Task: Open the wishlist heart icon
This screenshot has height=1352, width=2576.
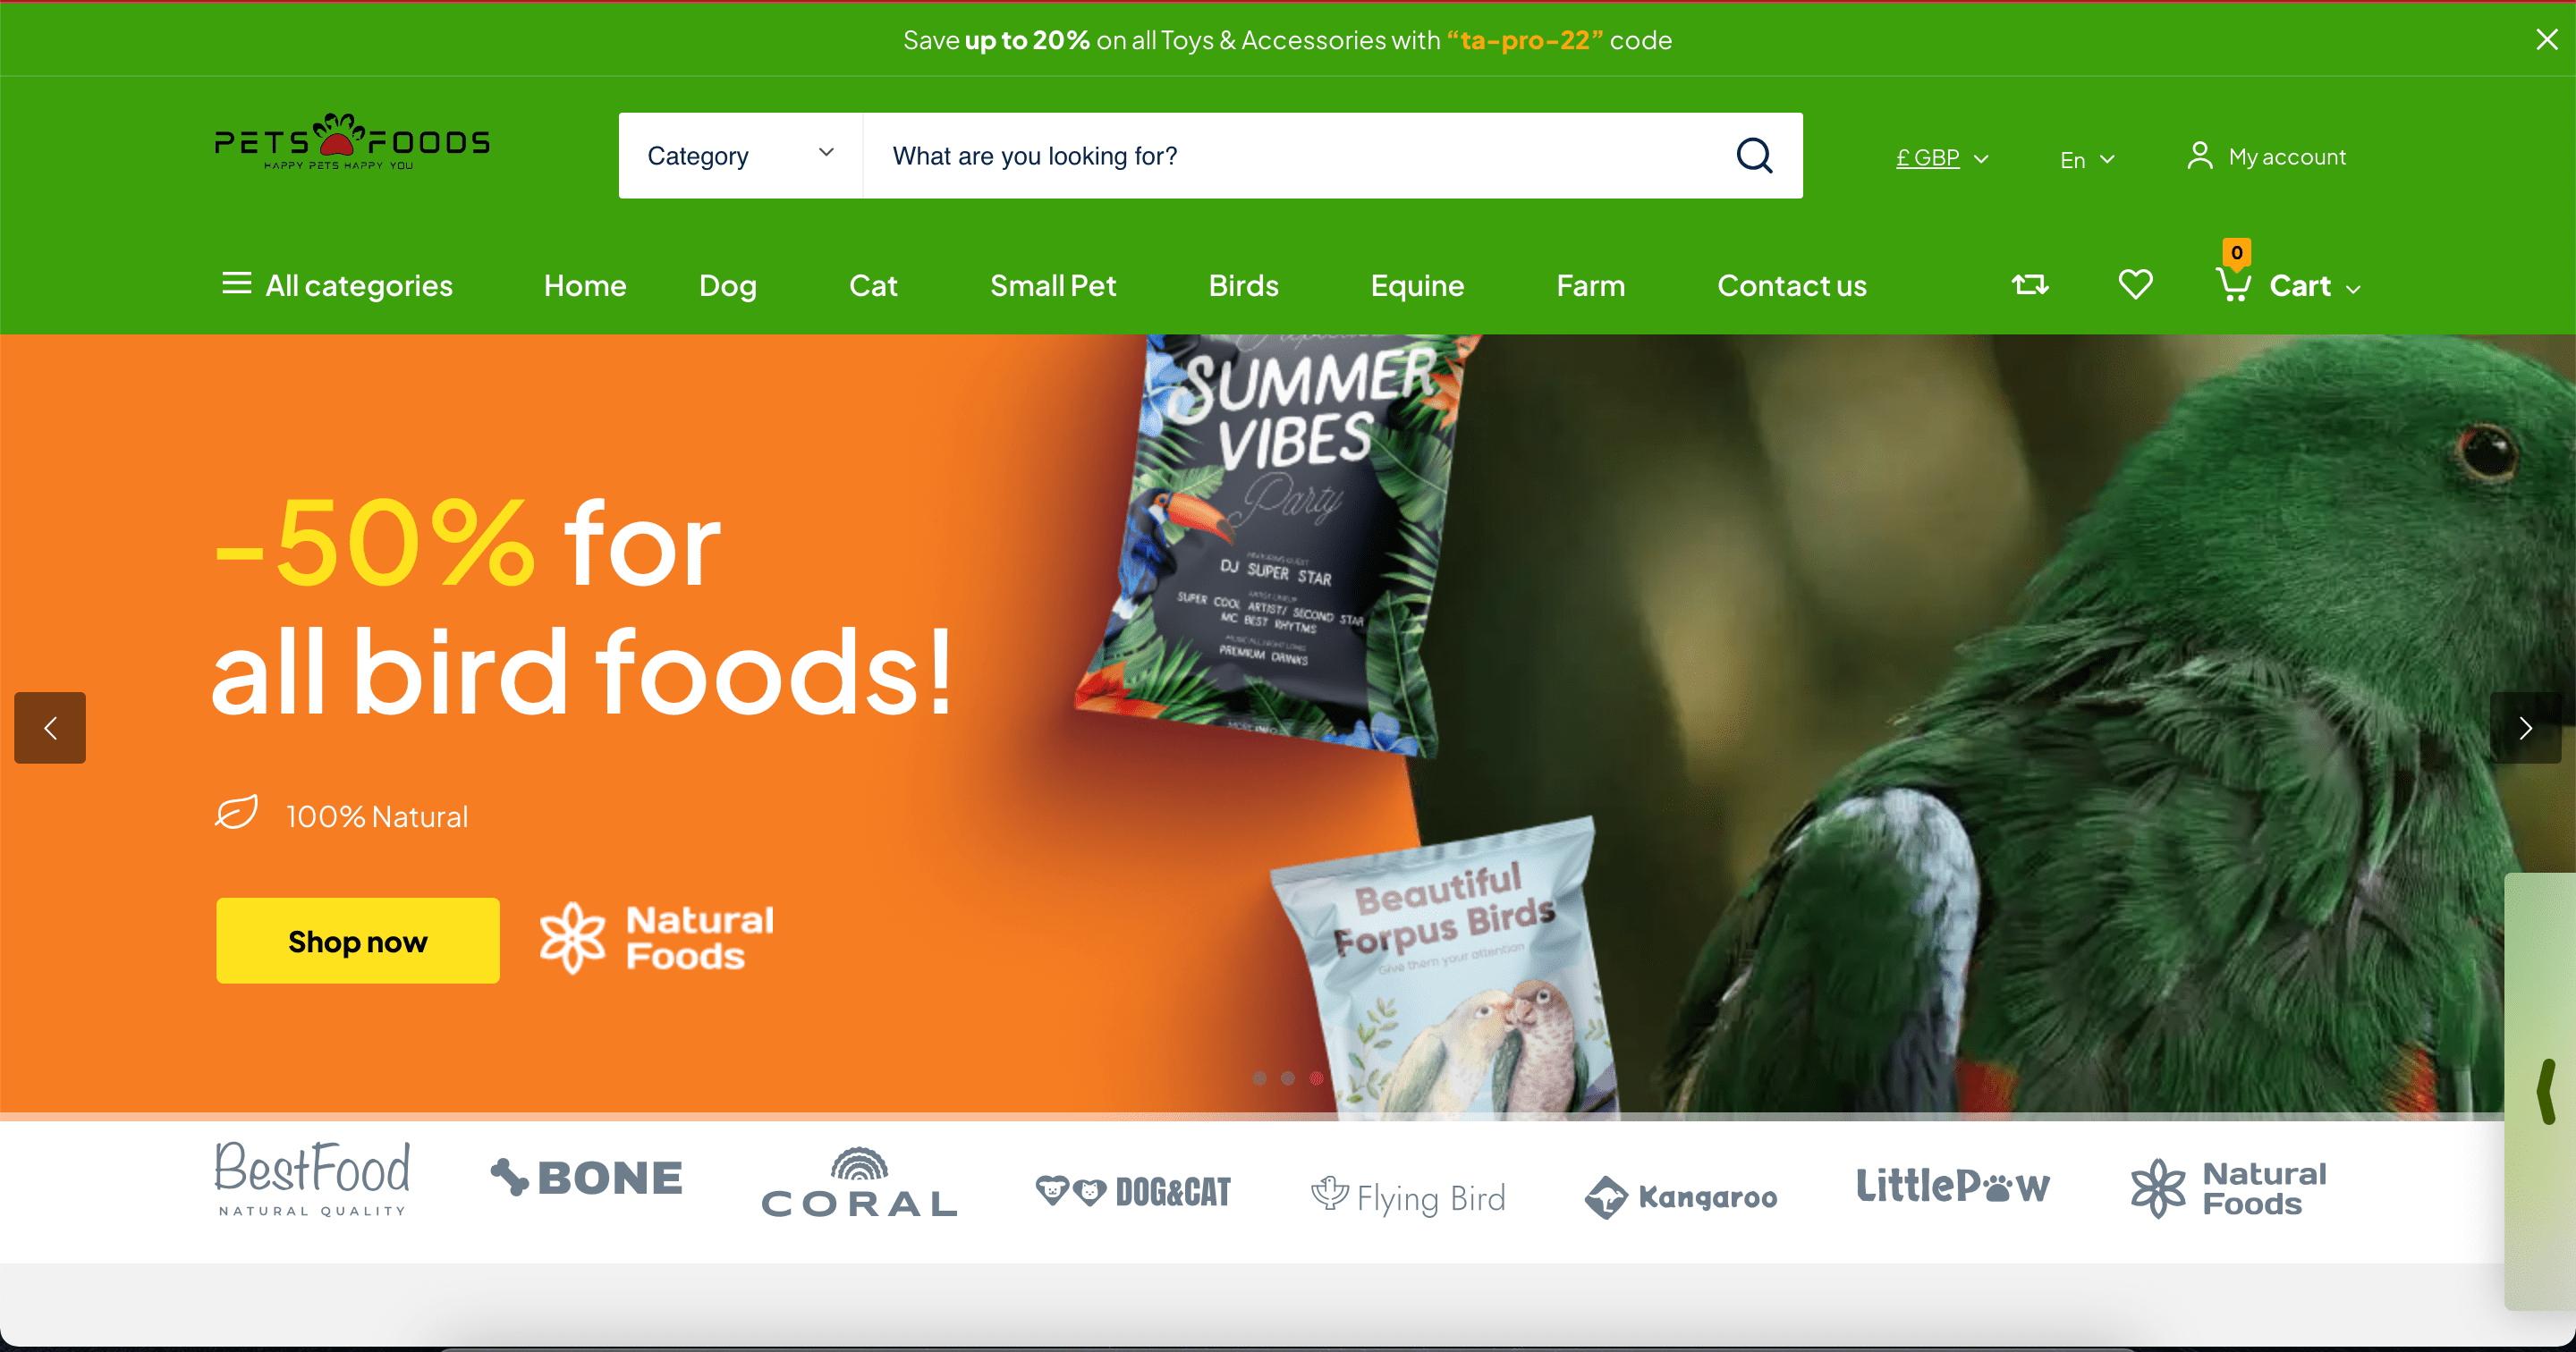Action: [x=2135, y=285]
